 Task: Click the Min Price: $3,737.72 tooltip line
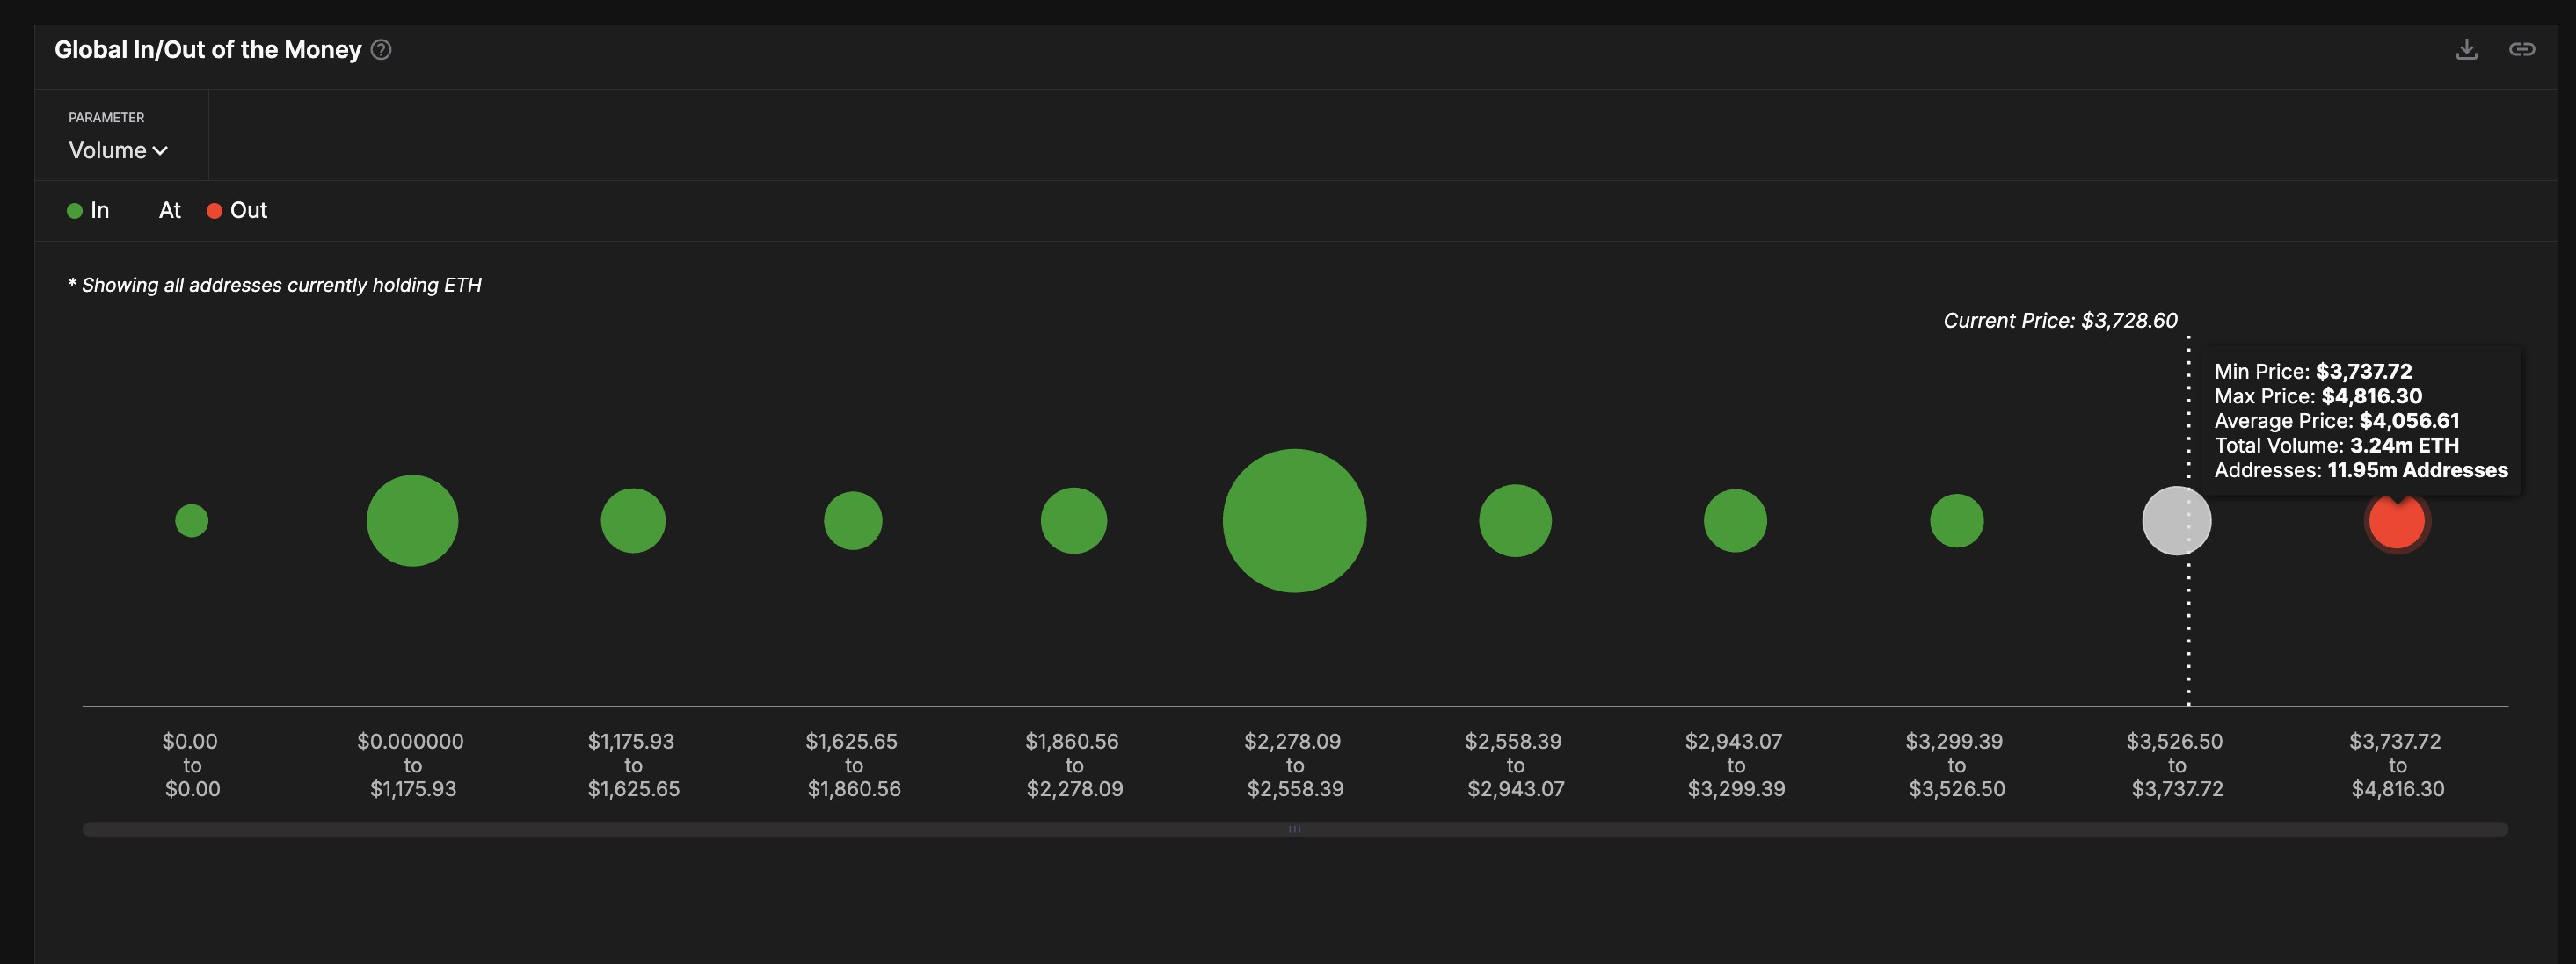[2312, 371]
